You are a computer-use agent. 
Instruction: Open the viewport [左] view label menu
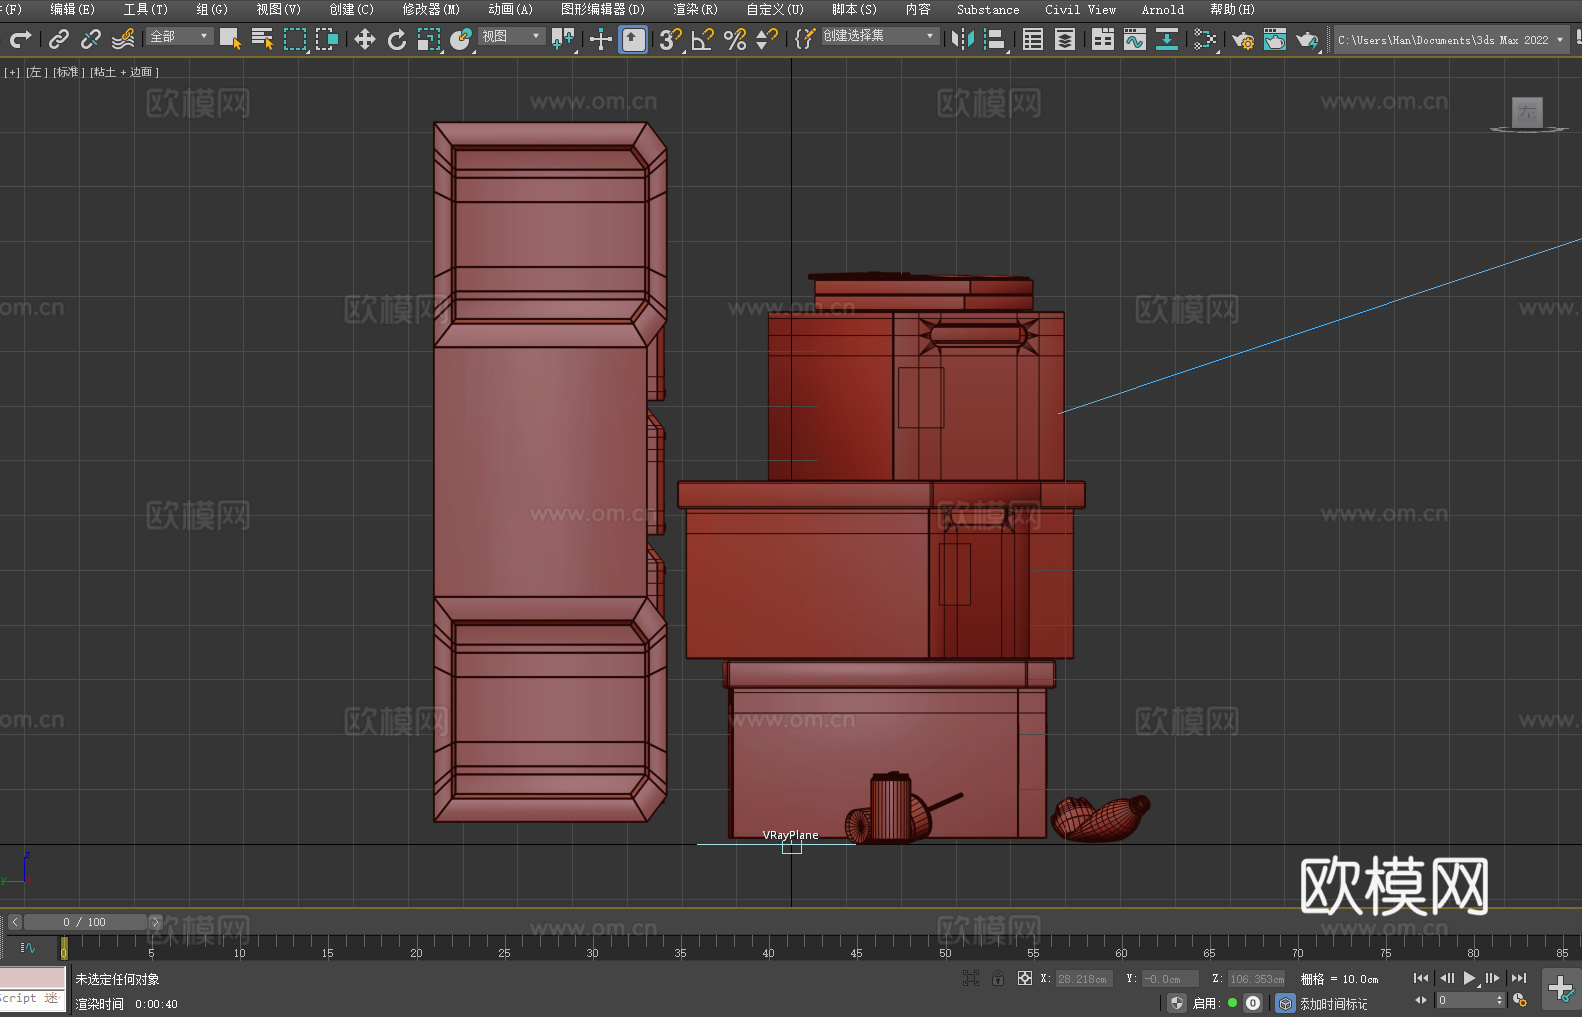(x=36, y=72)
